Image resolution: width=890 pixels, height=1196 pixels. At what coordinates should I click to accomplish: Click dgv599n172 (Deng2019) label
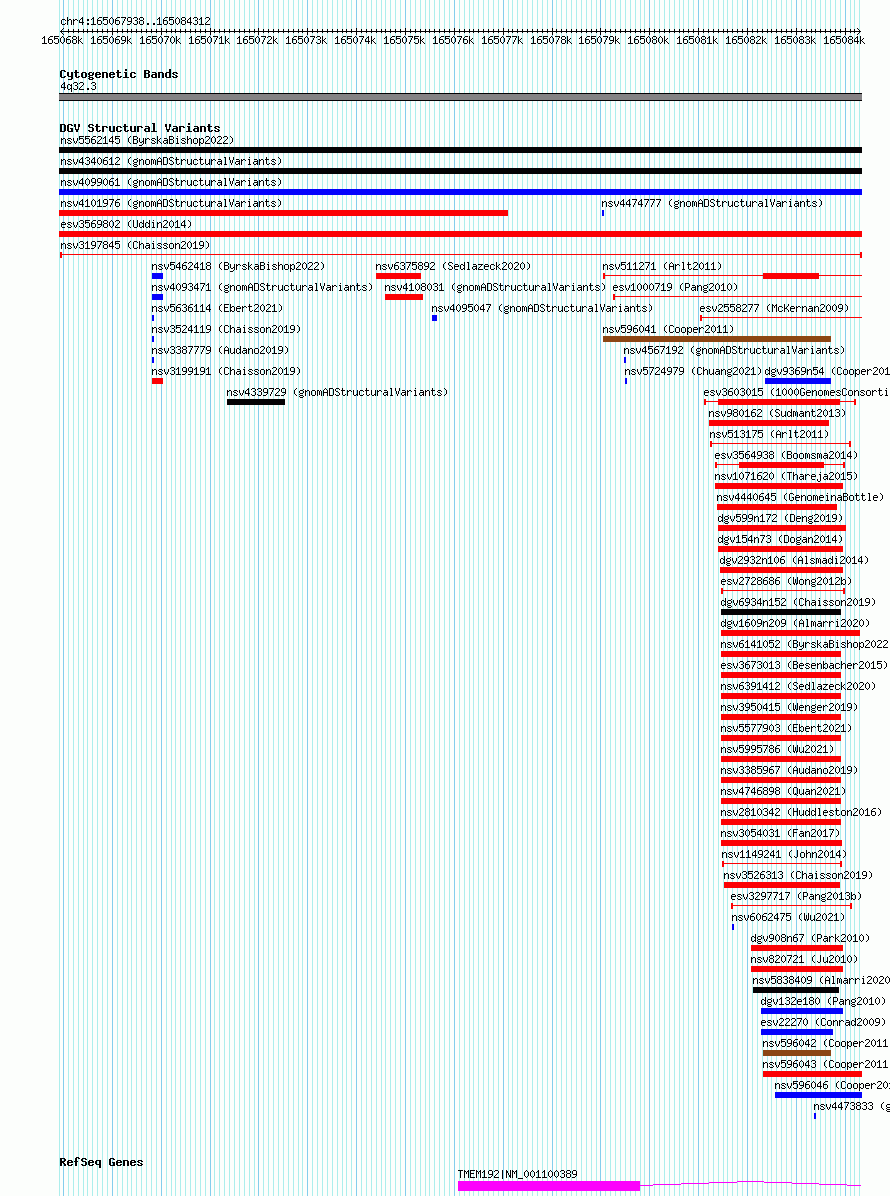(780, 518)
